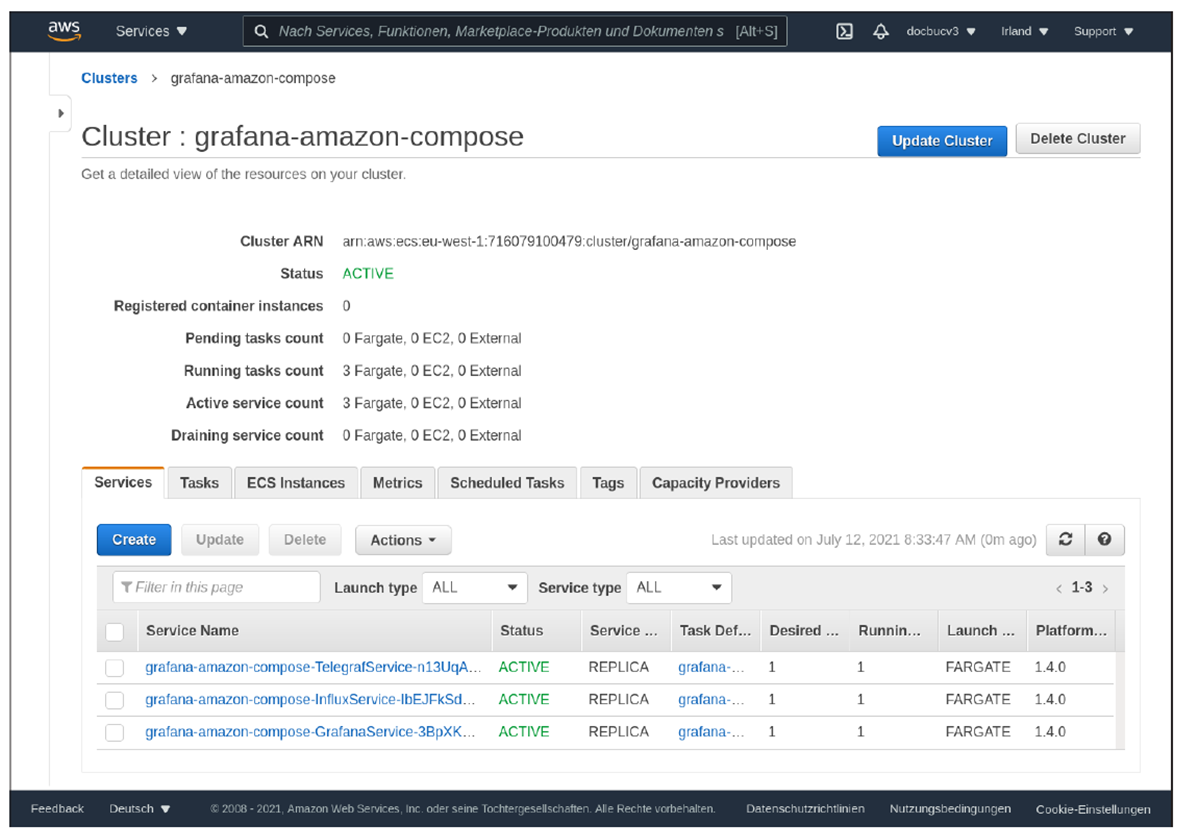1182x836 pixels.
Task: Open the Support dropdown menu
Action: [x=1104, y=31]
